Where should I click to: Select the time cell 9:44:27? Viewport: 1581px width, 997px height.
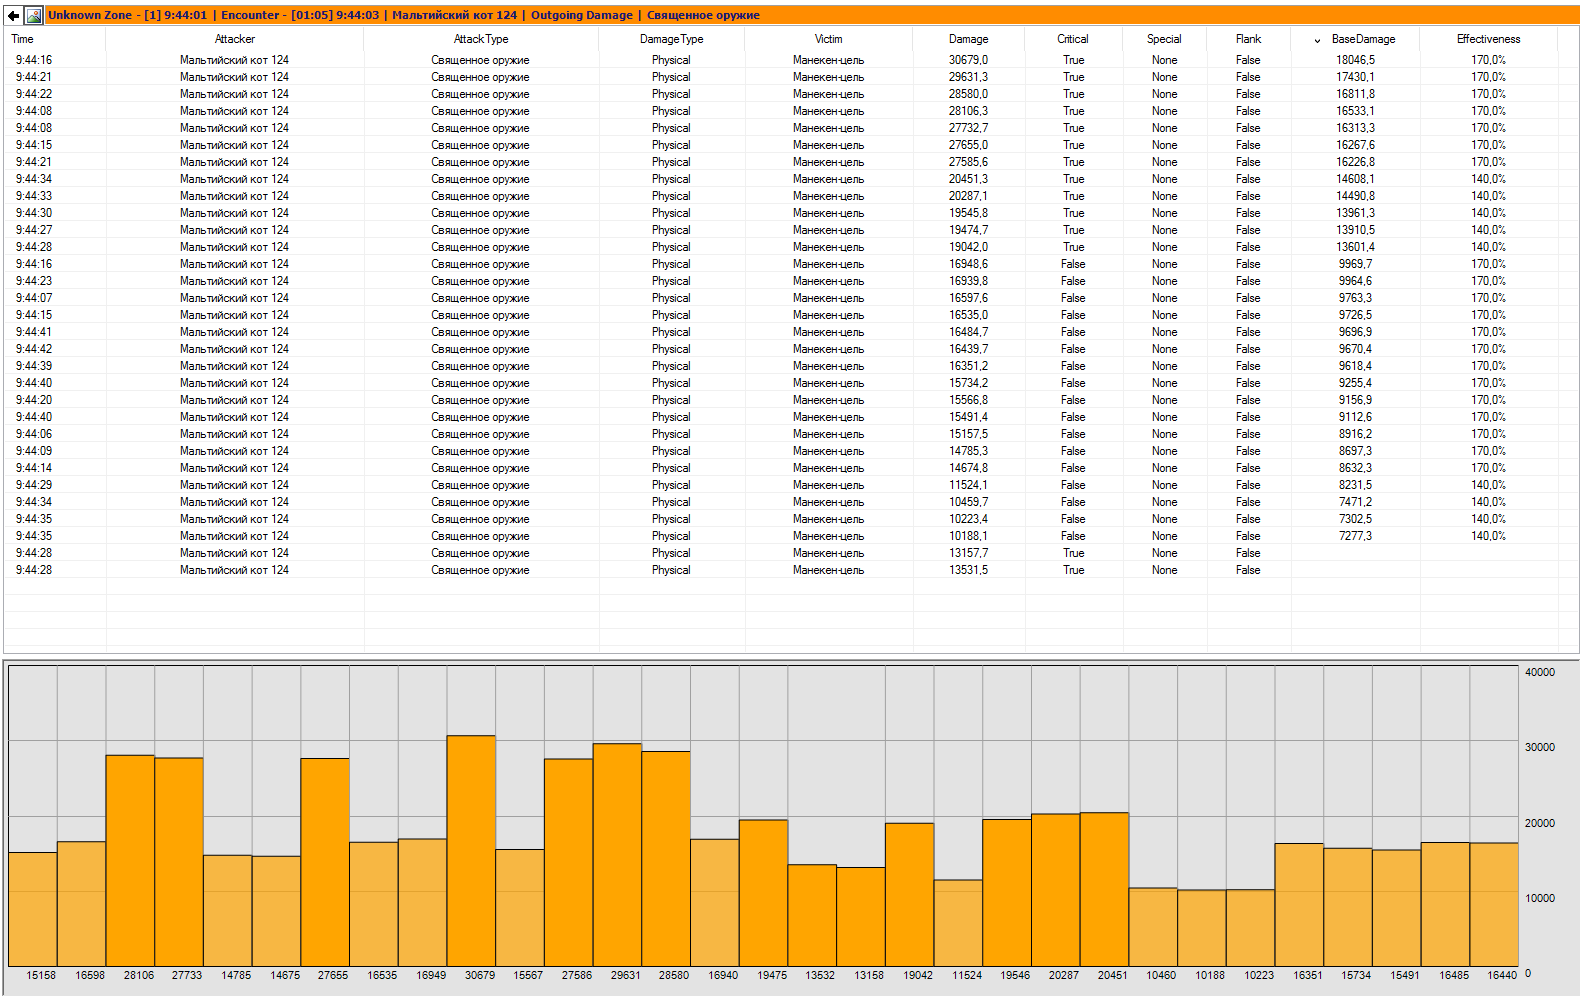point(34,230)
